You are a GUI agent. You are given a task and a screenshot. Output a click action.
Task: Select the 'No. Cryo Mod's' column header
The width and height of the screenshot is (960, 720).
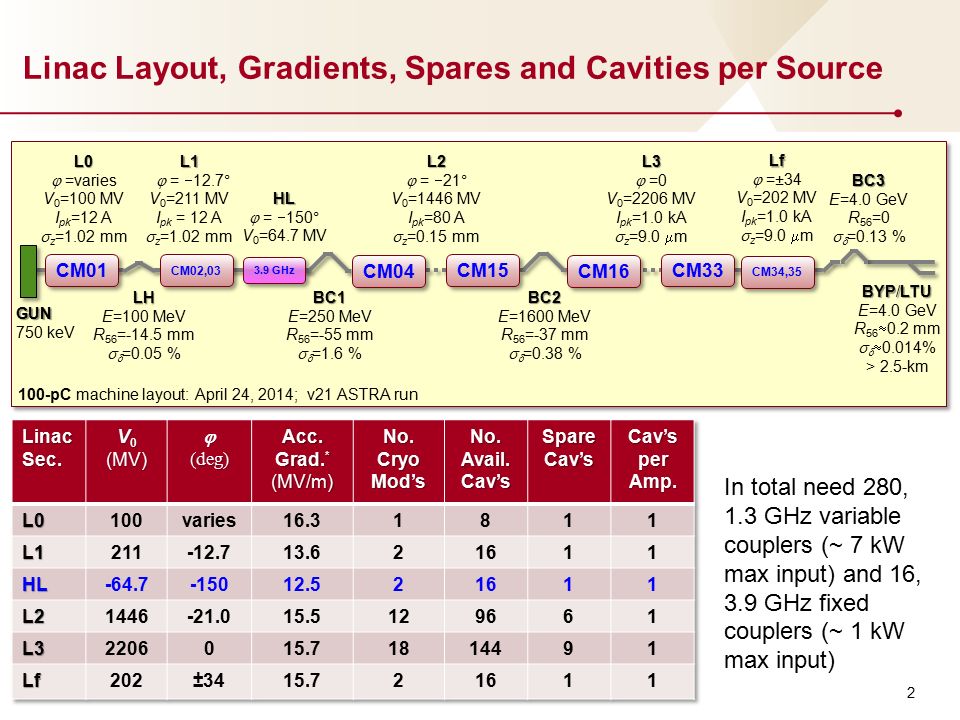399,460
